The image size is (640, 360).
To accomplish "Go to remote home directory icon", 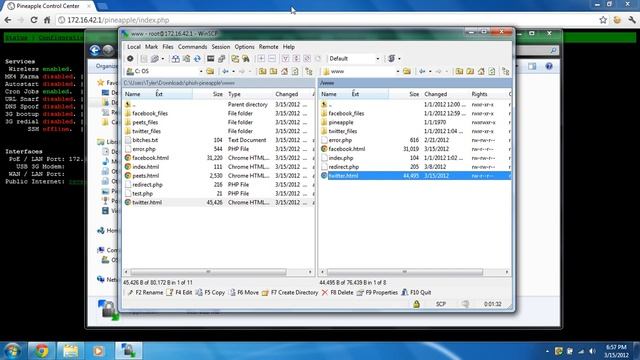I will 481,71.
